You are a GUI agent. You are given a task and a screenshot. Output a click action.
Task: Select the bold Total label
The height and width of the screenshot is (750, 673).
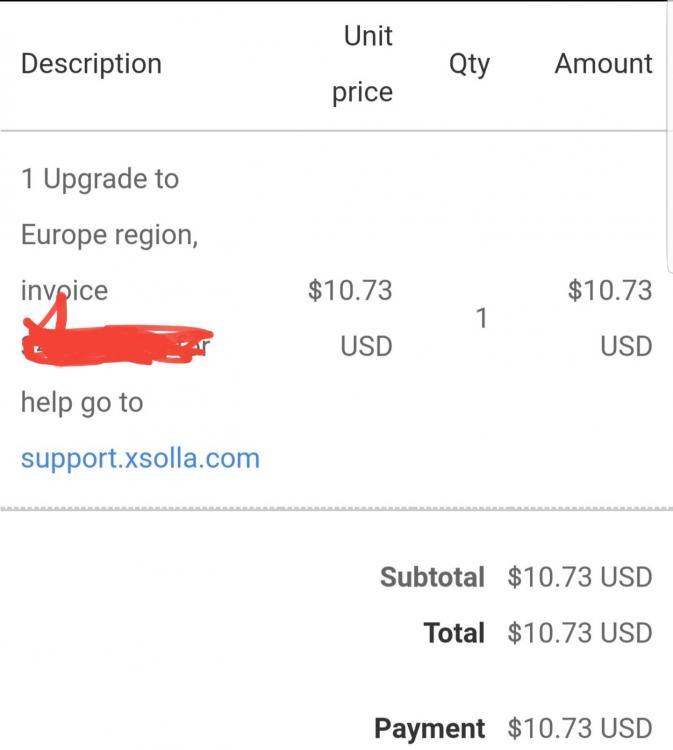[454, 633]
